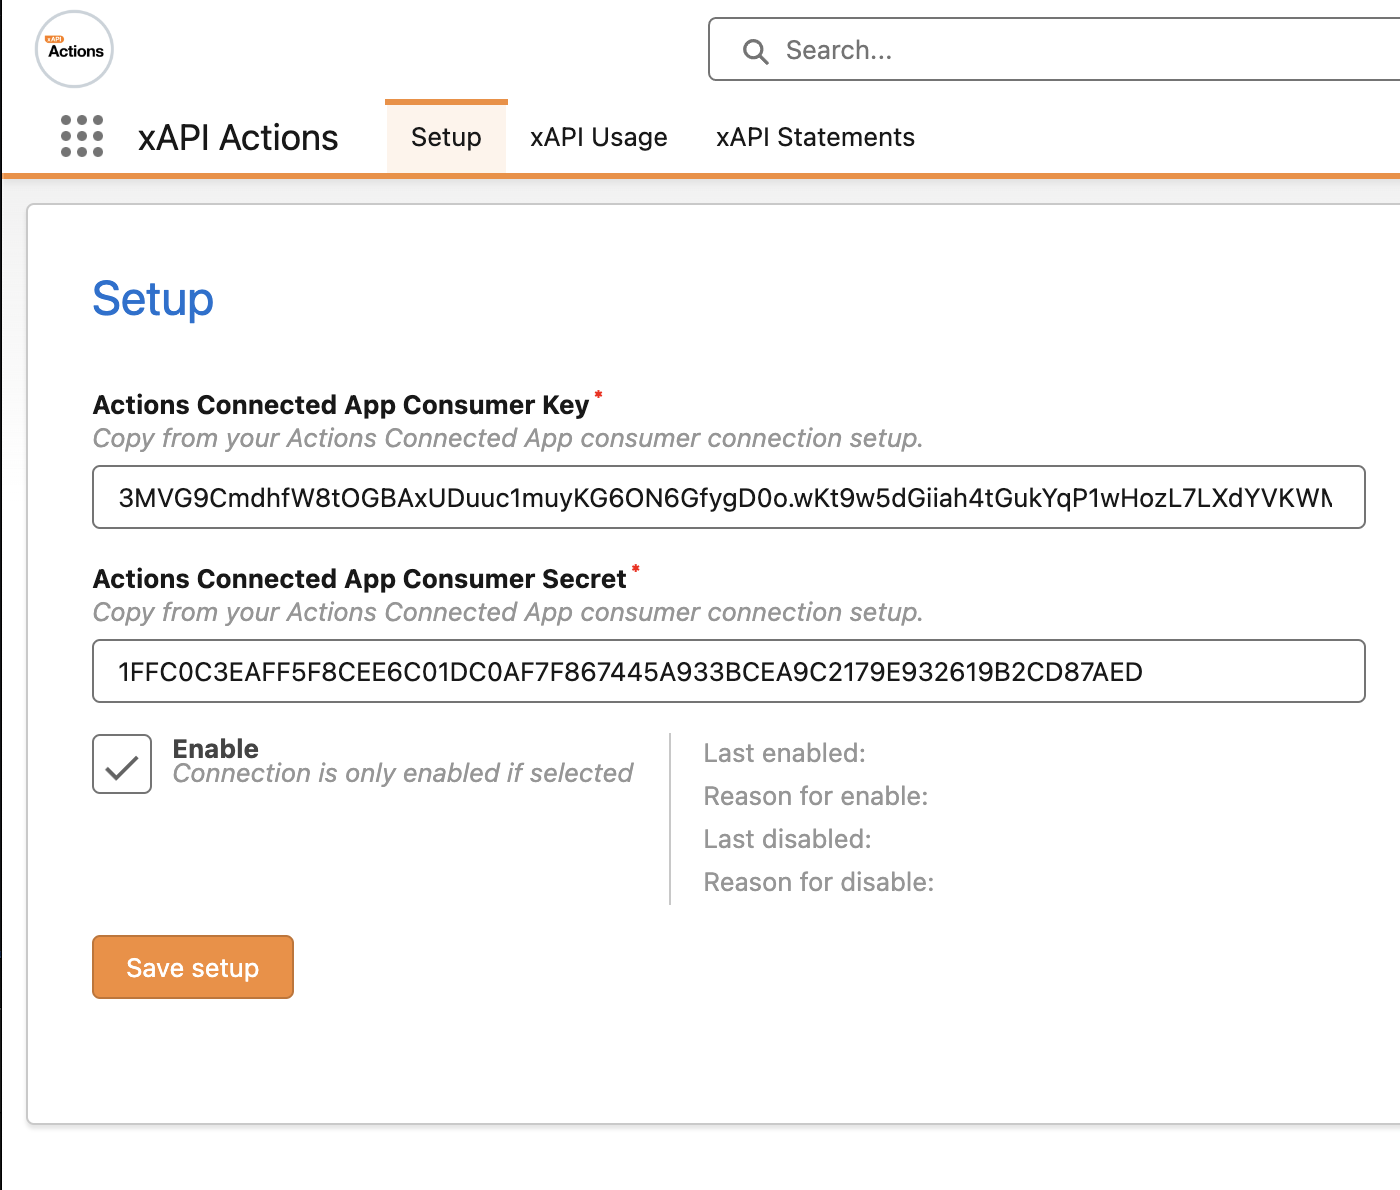1400x1190 pixels.
Task: Click into the Consumer Key field
Action: click(728, 497)
